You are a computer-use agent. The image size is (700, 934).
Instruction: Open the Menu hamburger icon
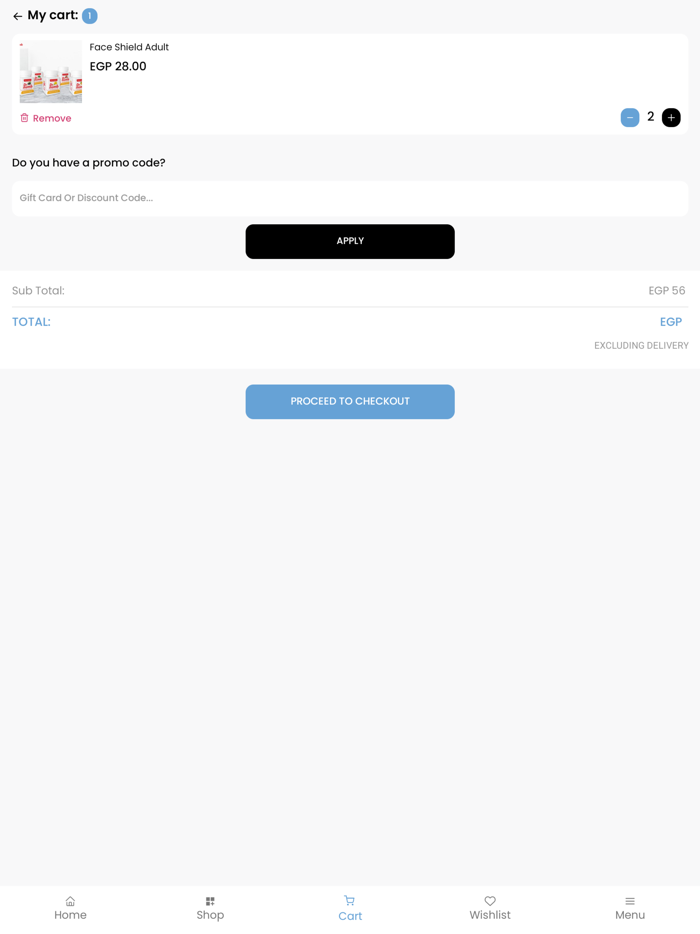tap(630, 901)
